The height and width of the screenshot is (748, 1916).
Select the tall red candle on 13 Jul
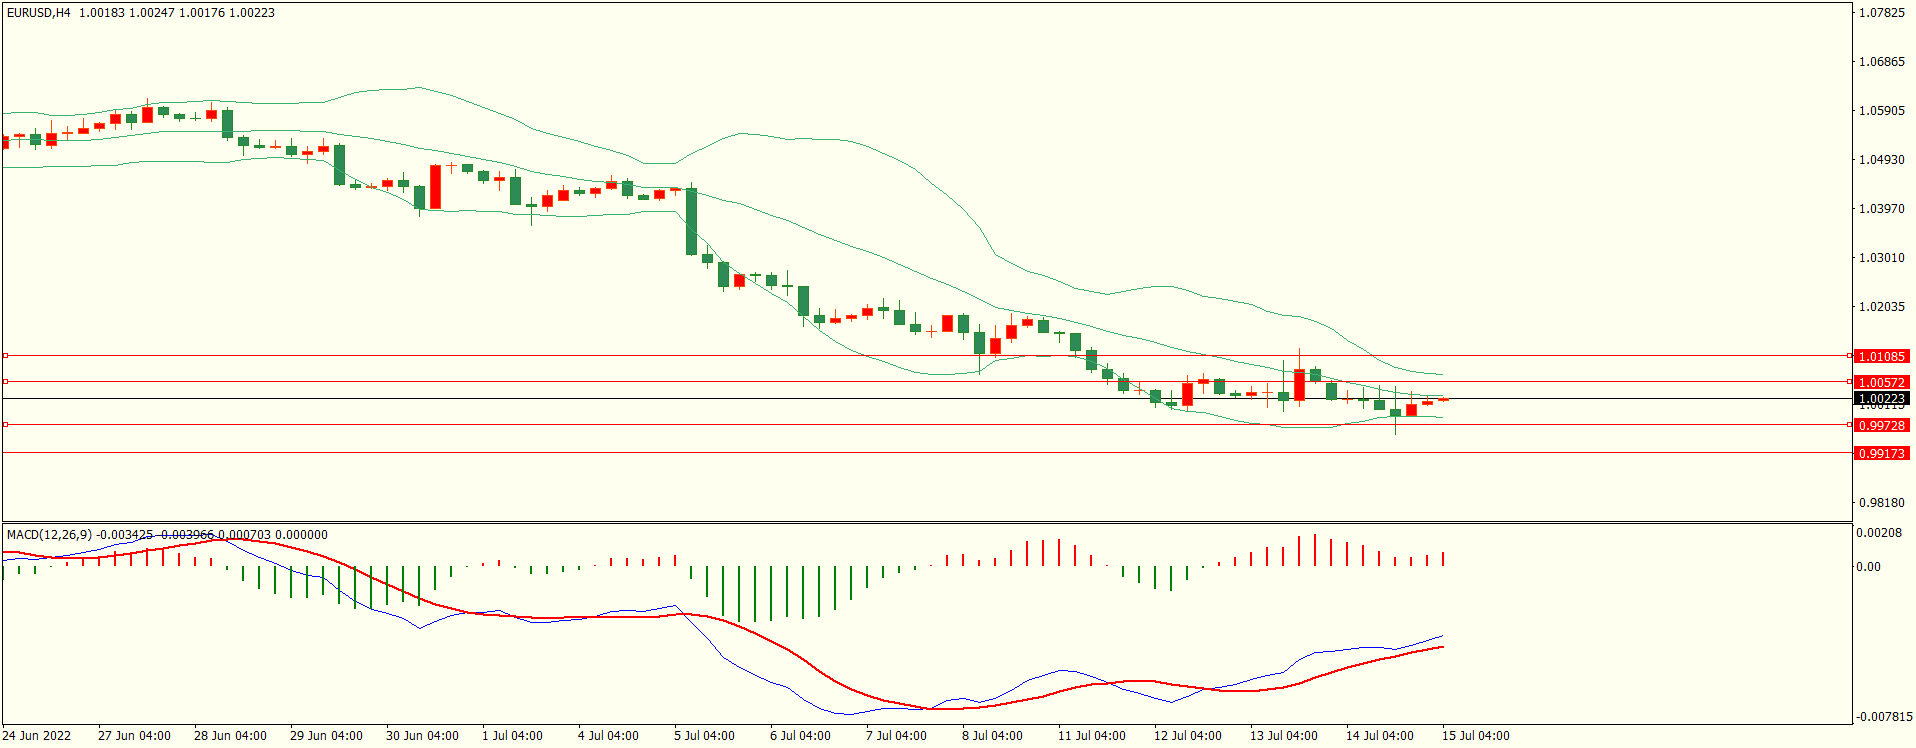click(1299, 385)
